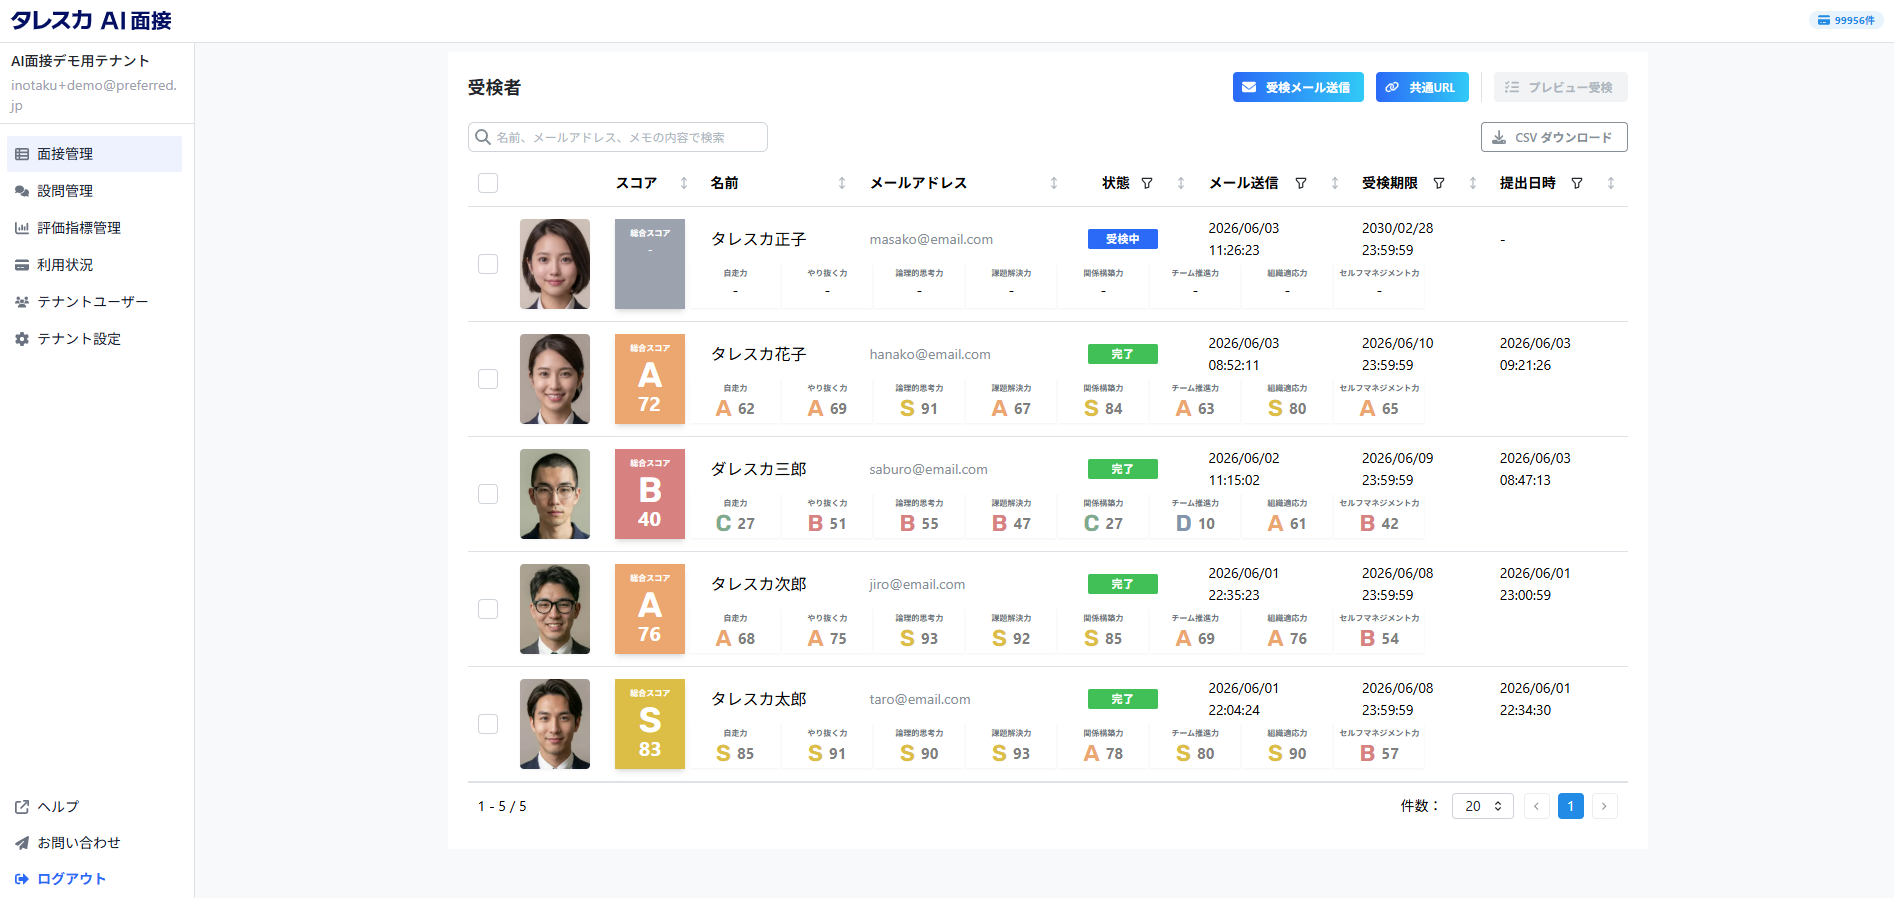Check the row for タレスカ太郎

488,724
